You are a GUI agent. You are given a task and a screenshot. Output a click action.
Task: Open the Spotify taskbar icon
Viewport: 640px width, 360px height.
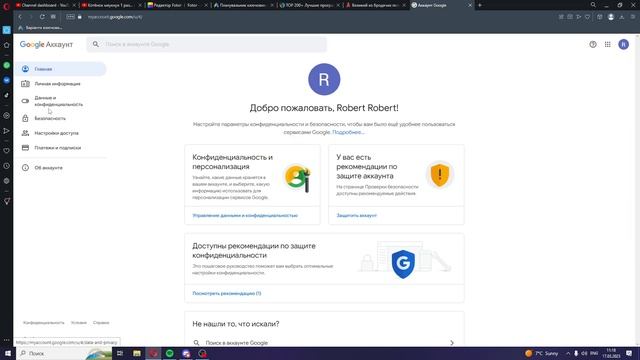(x=170, y=353)
